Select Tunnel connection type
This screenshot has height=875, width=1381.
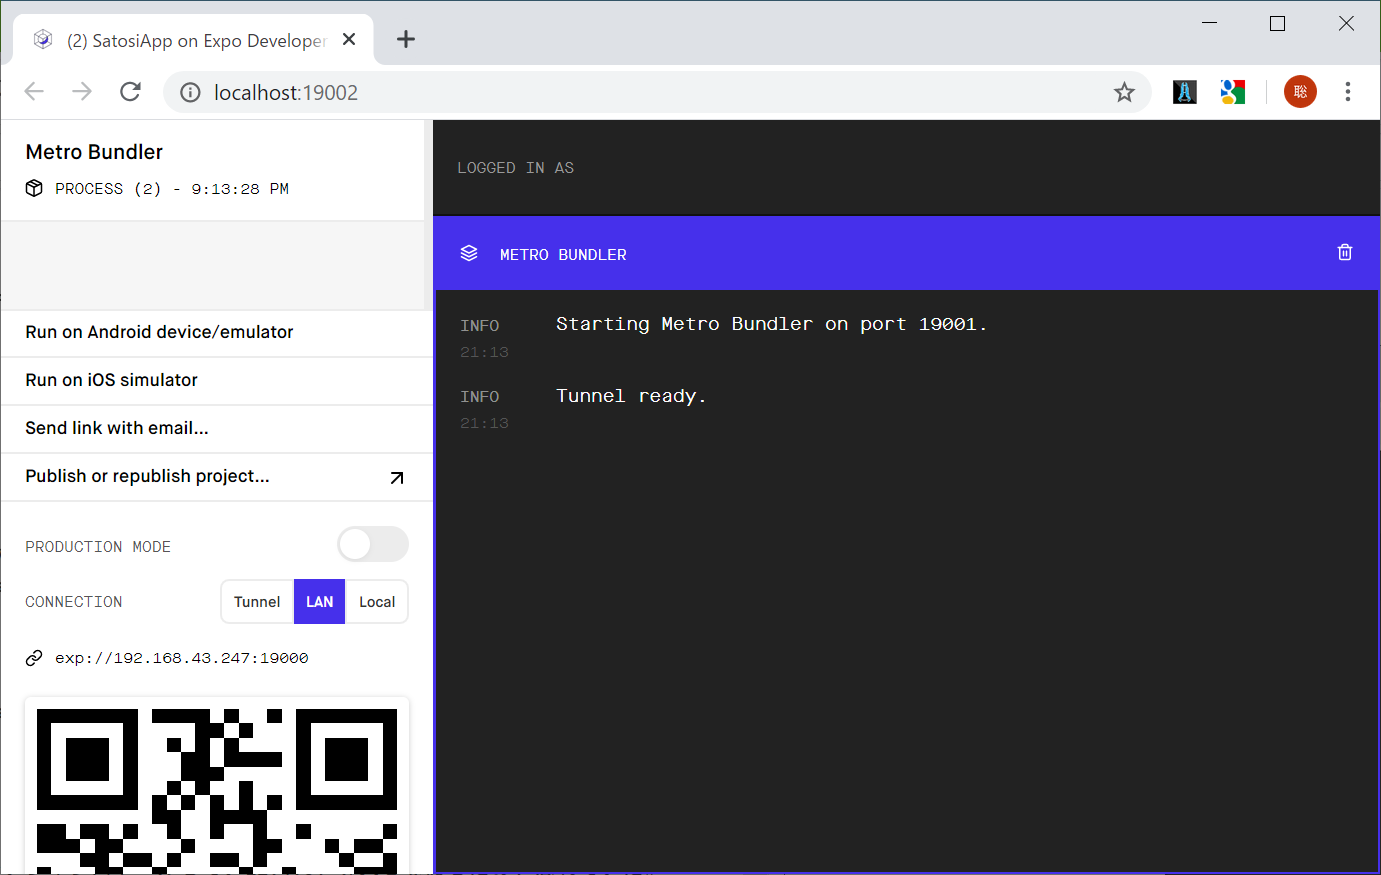(257, 602)
